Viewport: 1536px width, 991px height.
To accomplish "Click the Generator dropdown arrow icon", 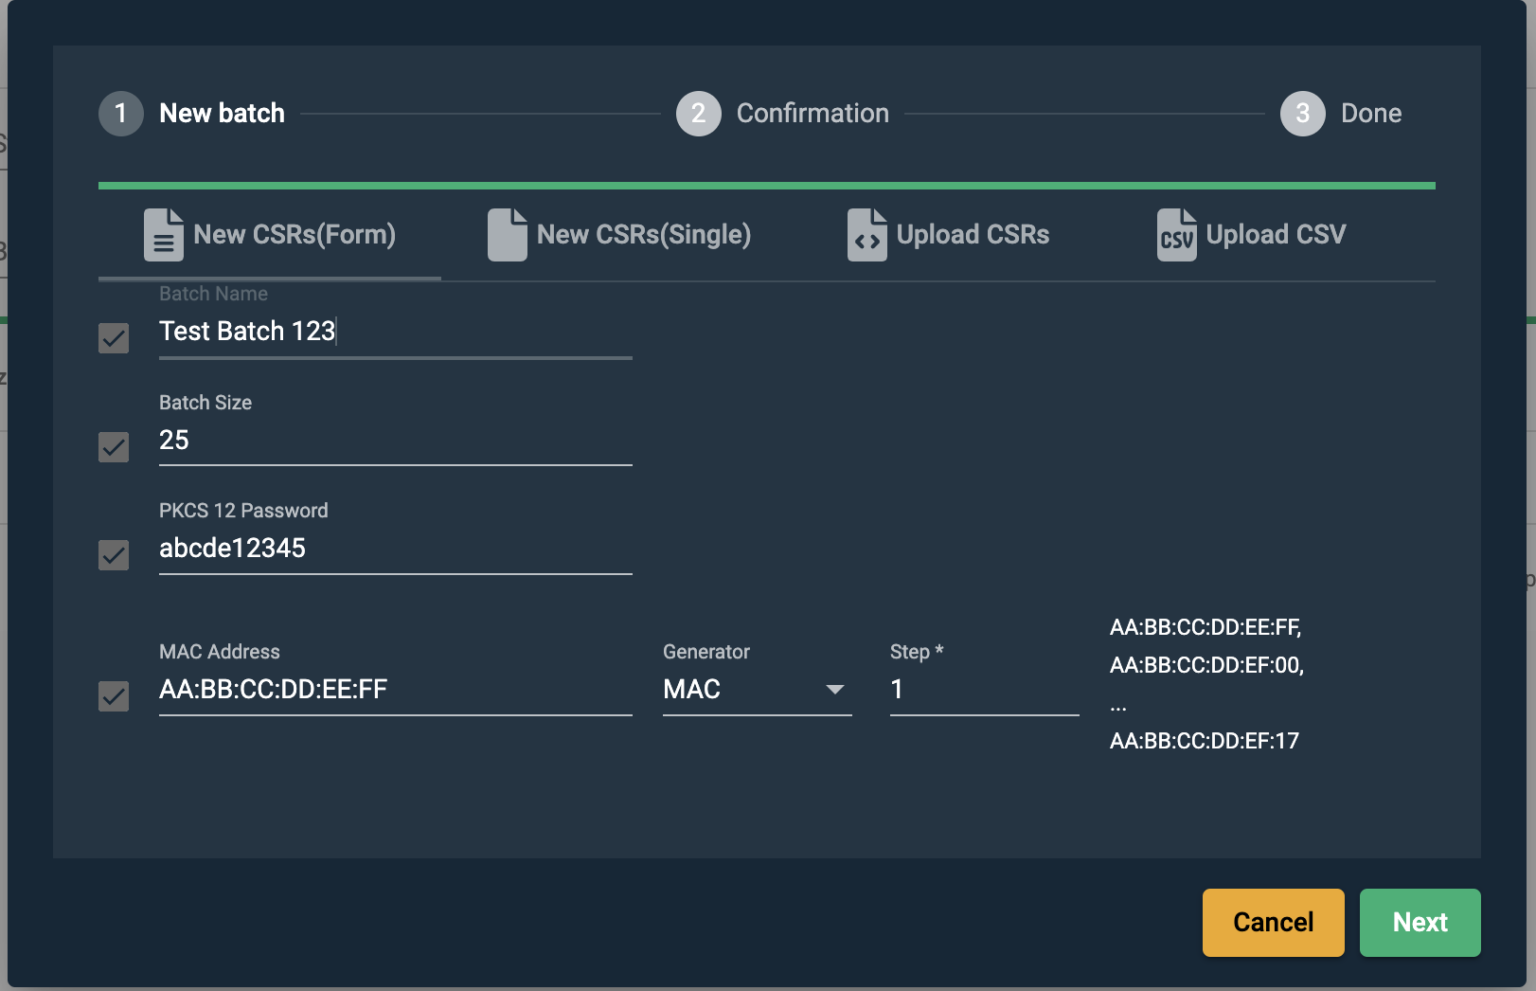I will point(836,690).
